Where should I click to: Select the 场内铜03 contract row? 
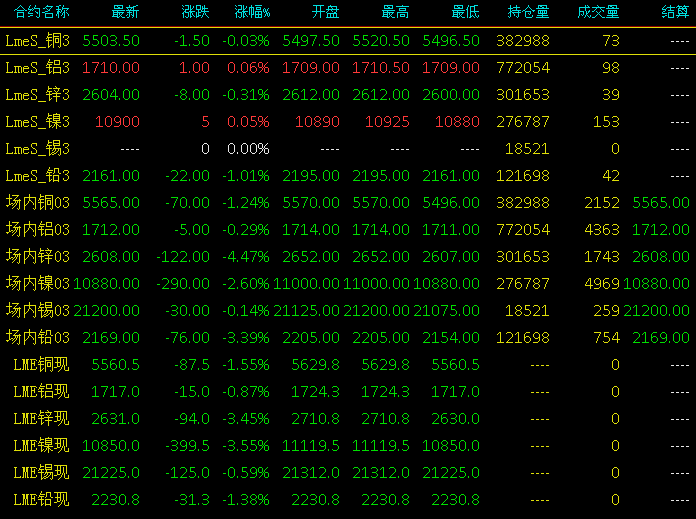(348, 203)
